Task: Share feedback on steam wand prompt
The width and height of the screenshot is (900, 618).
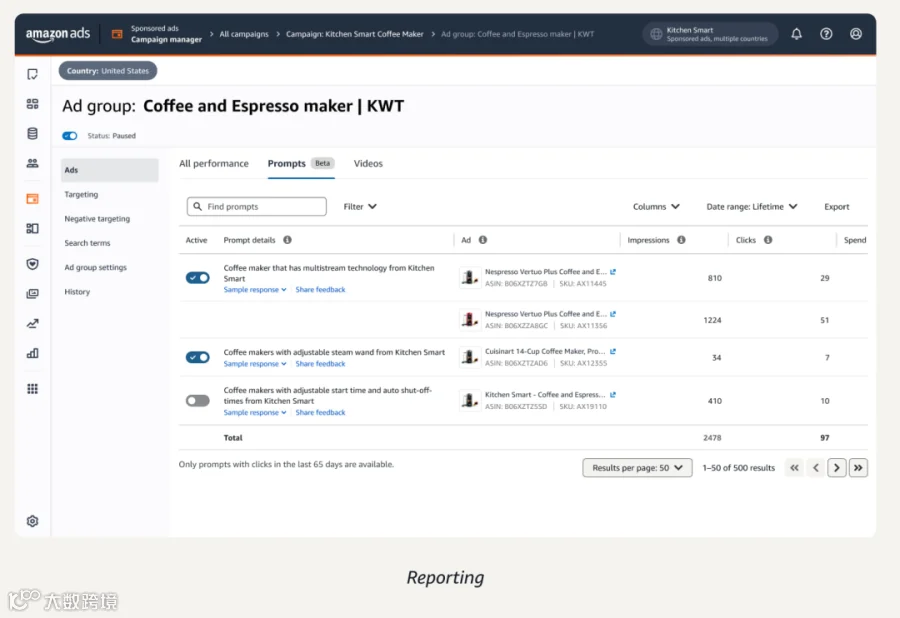Action: pyautogui.click(x=320, y=364)
